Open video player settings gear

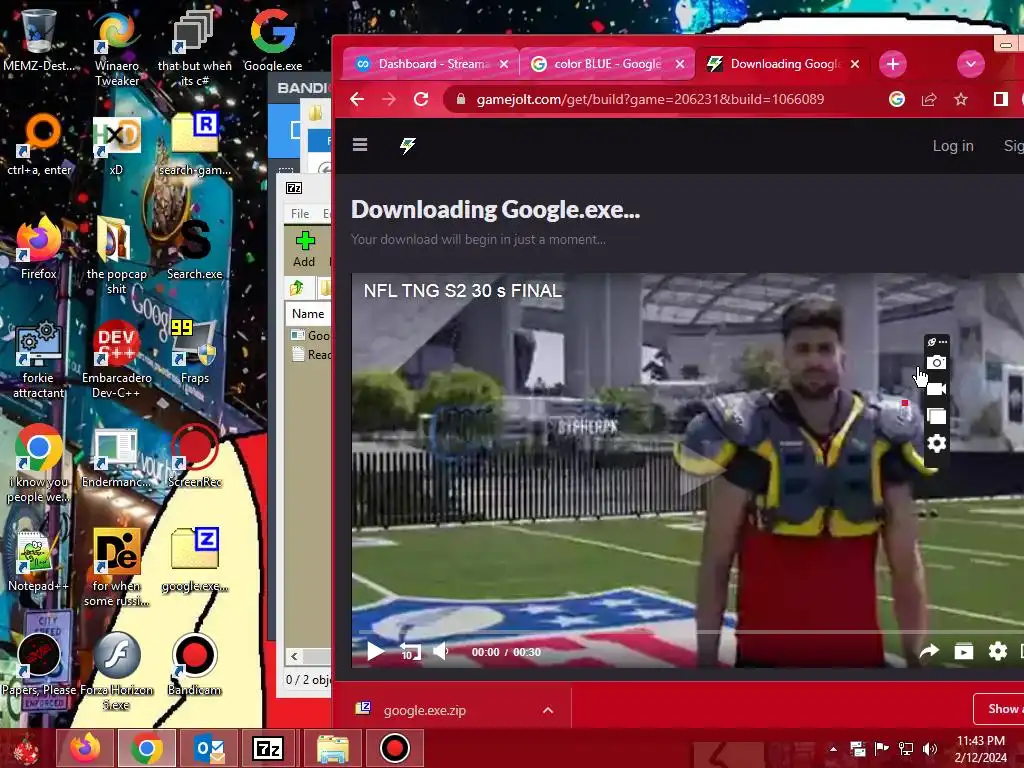click(997, 651)
